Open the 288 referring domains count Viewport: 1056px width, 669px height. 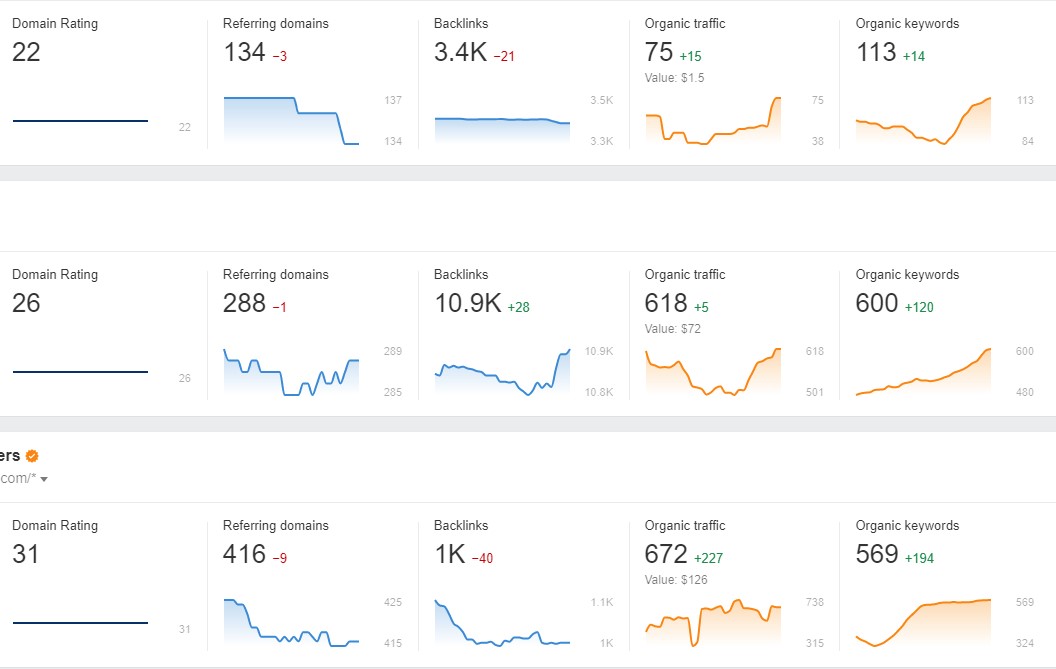click(244, 304)
